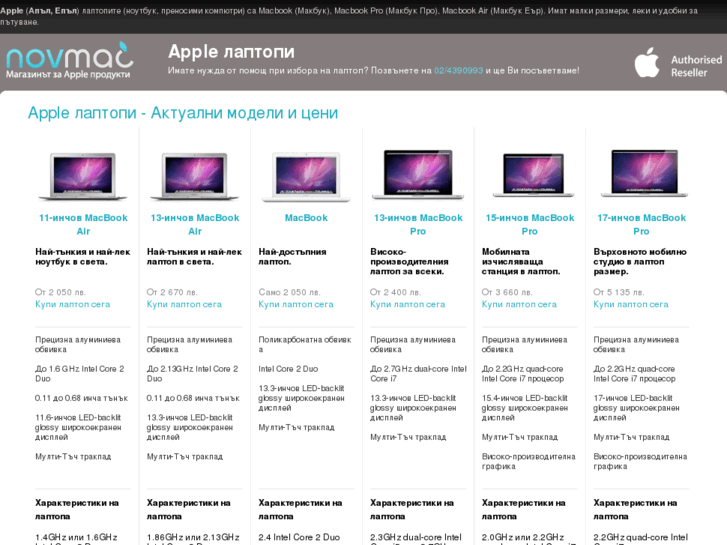Click 'До 2.7GHz dual-core Intel Core i7' spec
The image size is (727, 545).
click(x=418, y=373)
